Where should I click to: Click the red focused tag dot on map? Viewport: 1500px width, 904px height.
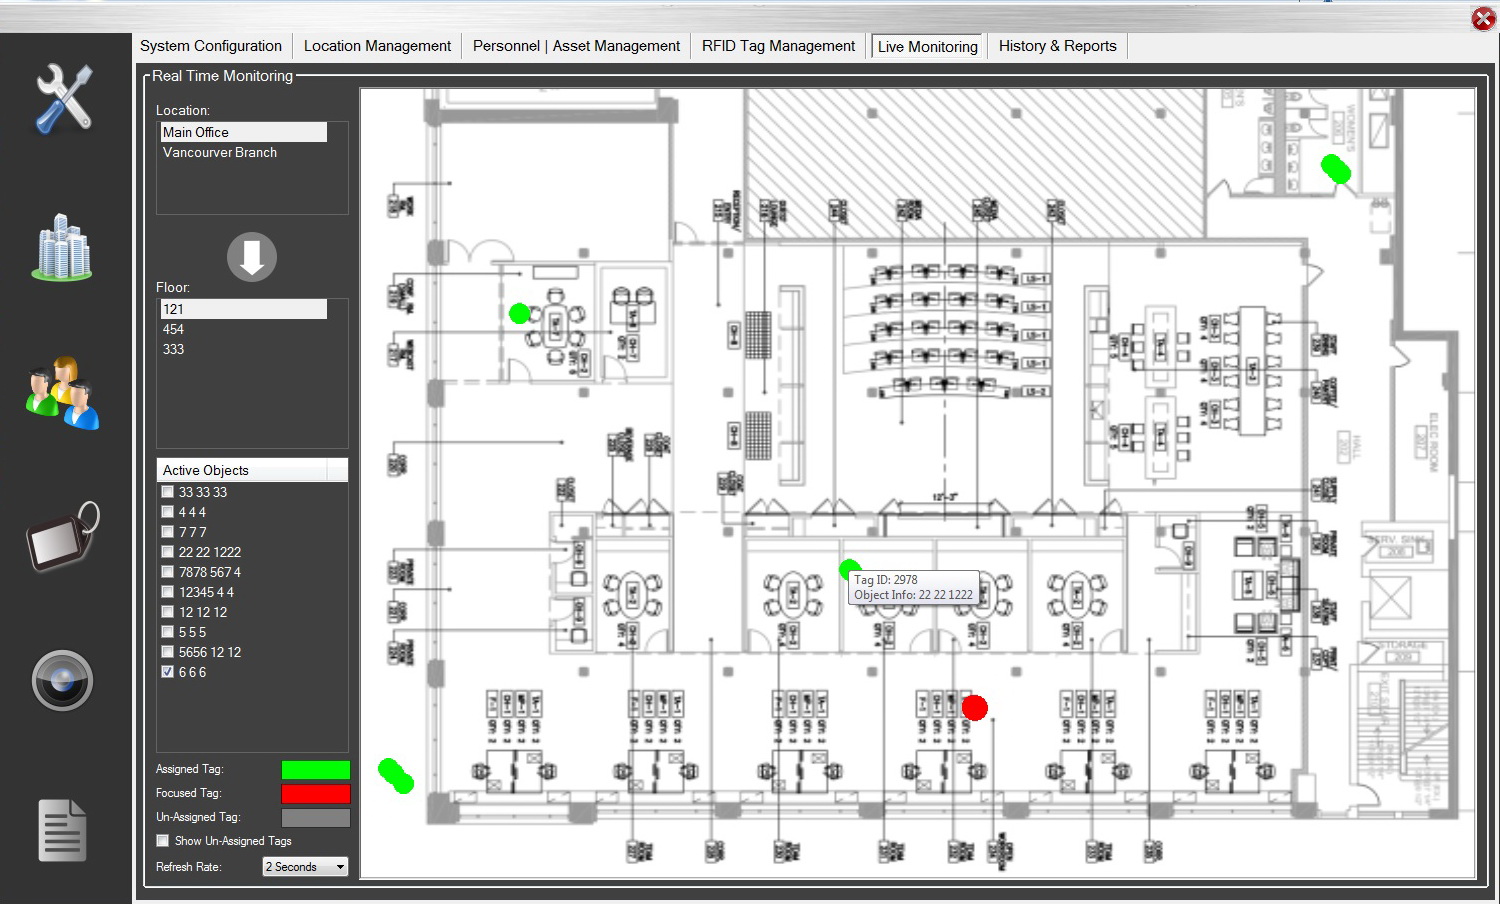pyautogui.click(x=975, y=708)
